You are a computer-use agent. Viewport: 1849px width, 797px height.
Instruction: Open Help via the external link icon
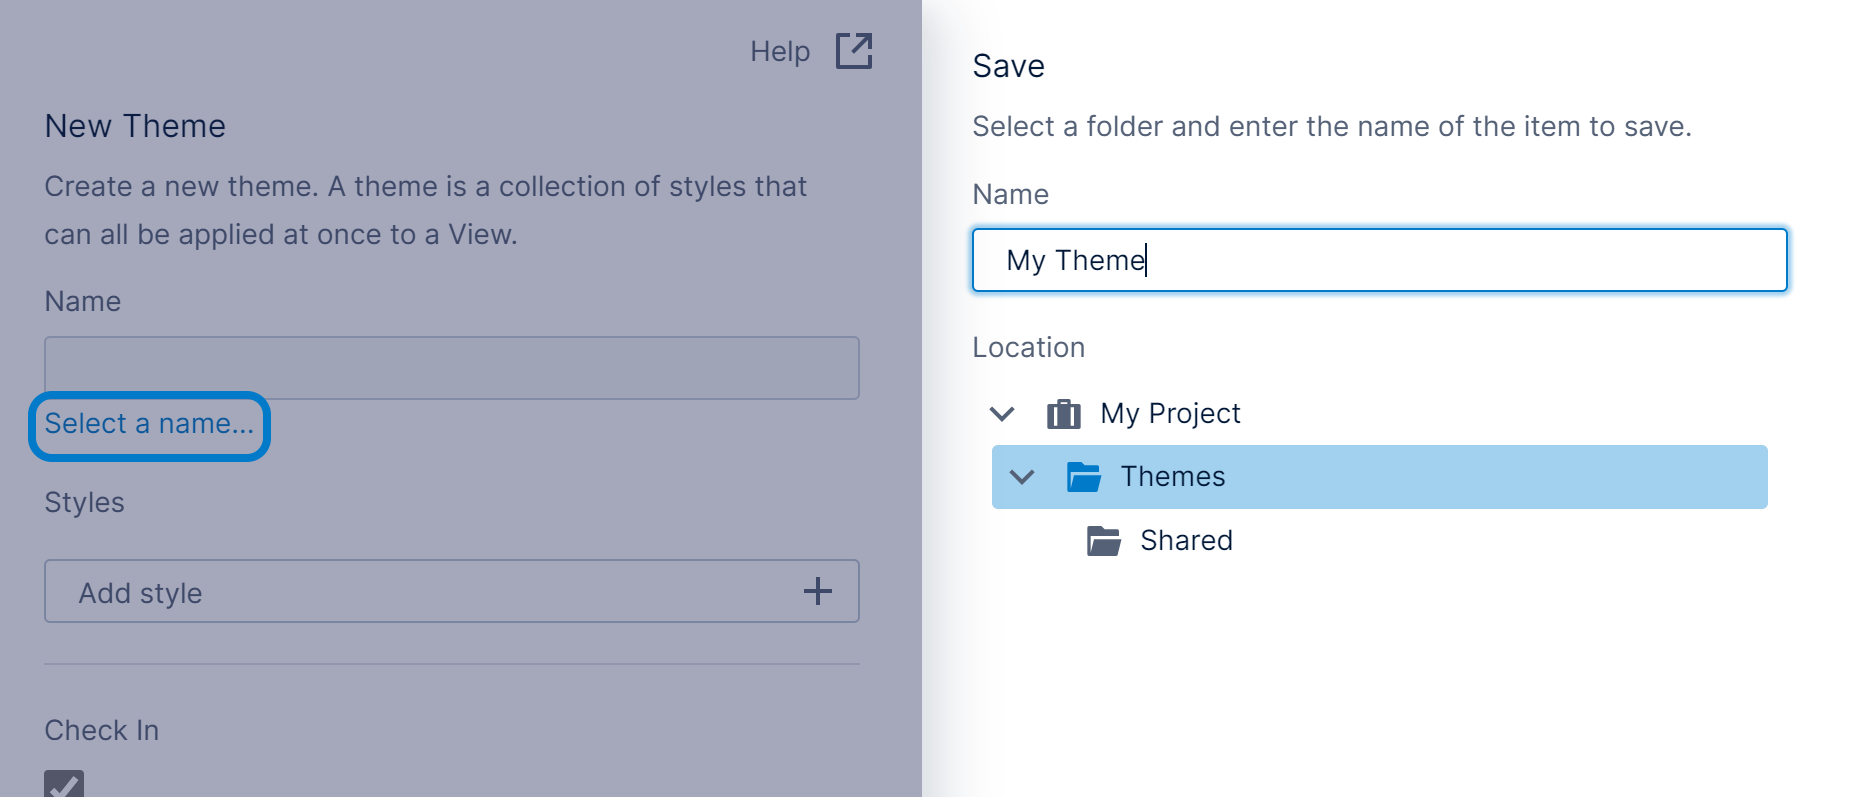tap(853, 51)
